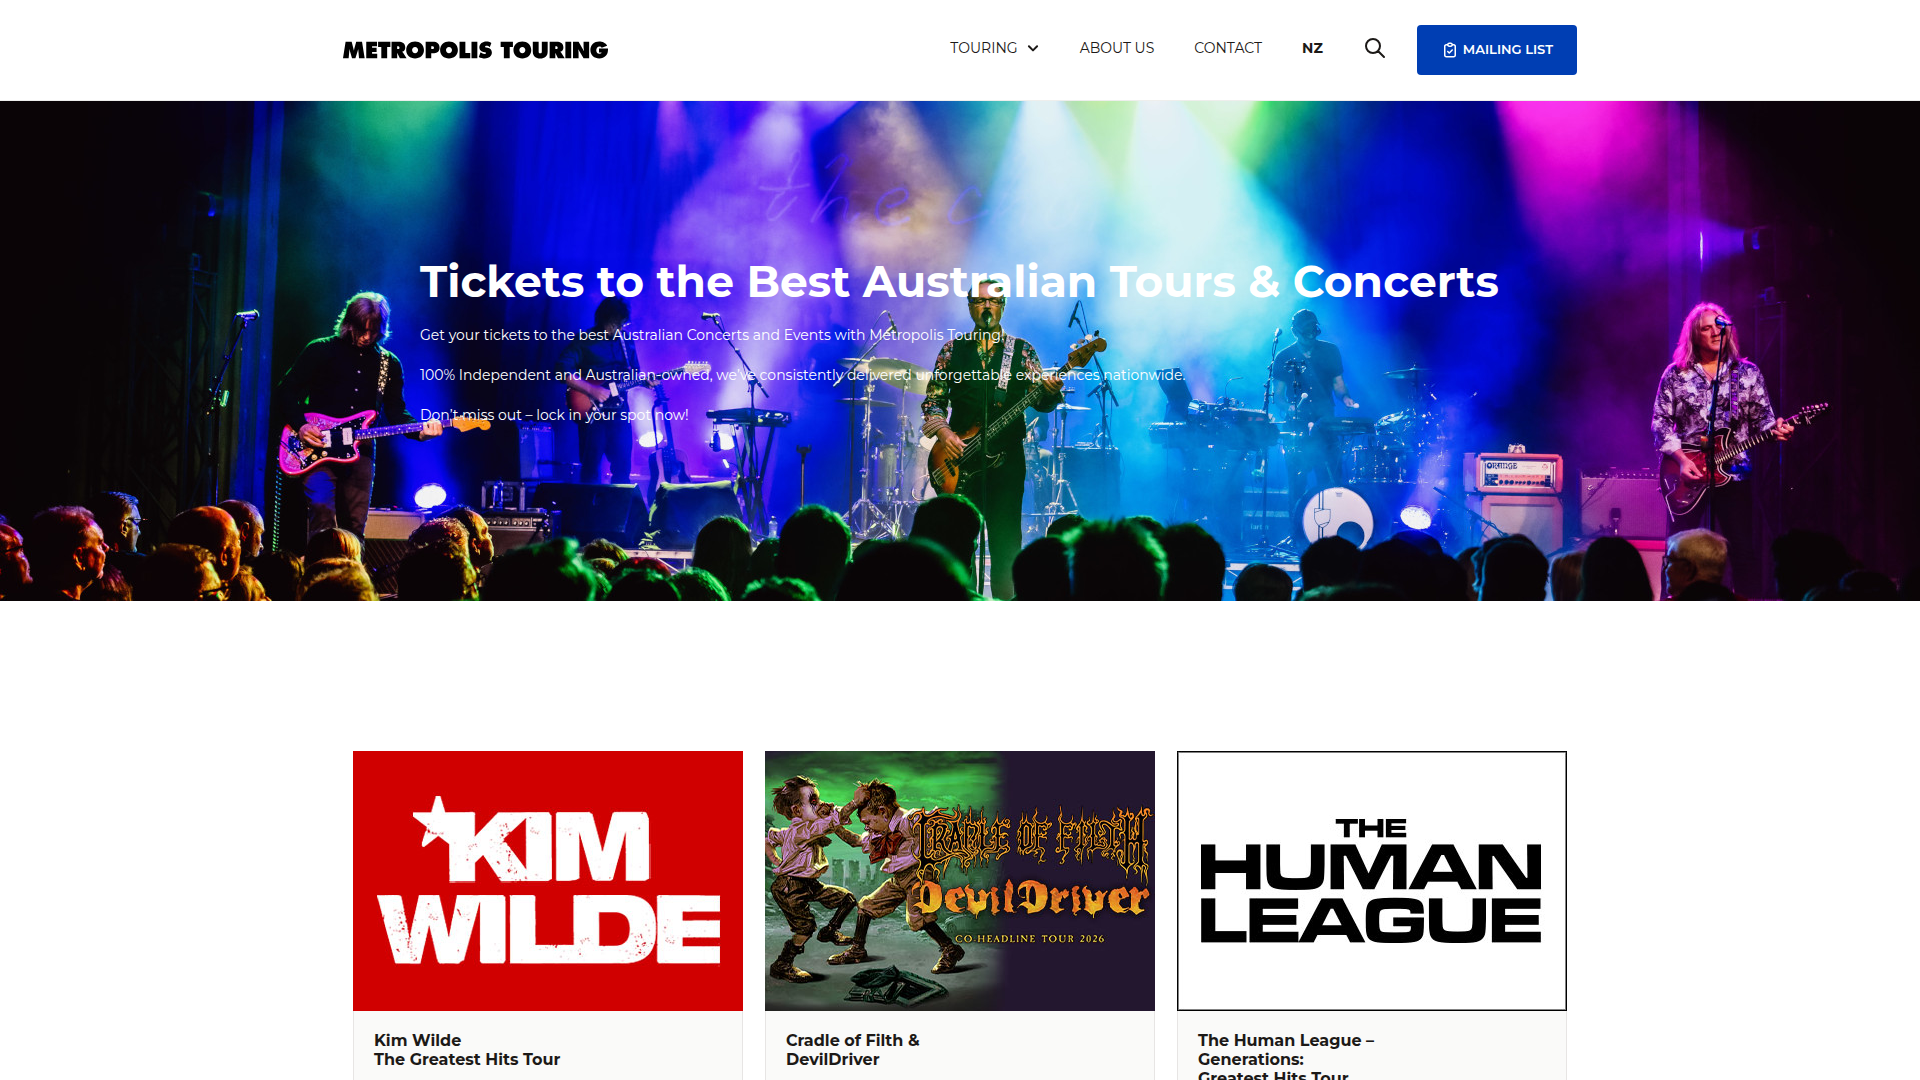
Task: Open the Contact page link
Action: click(1227, 48)
